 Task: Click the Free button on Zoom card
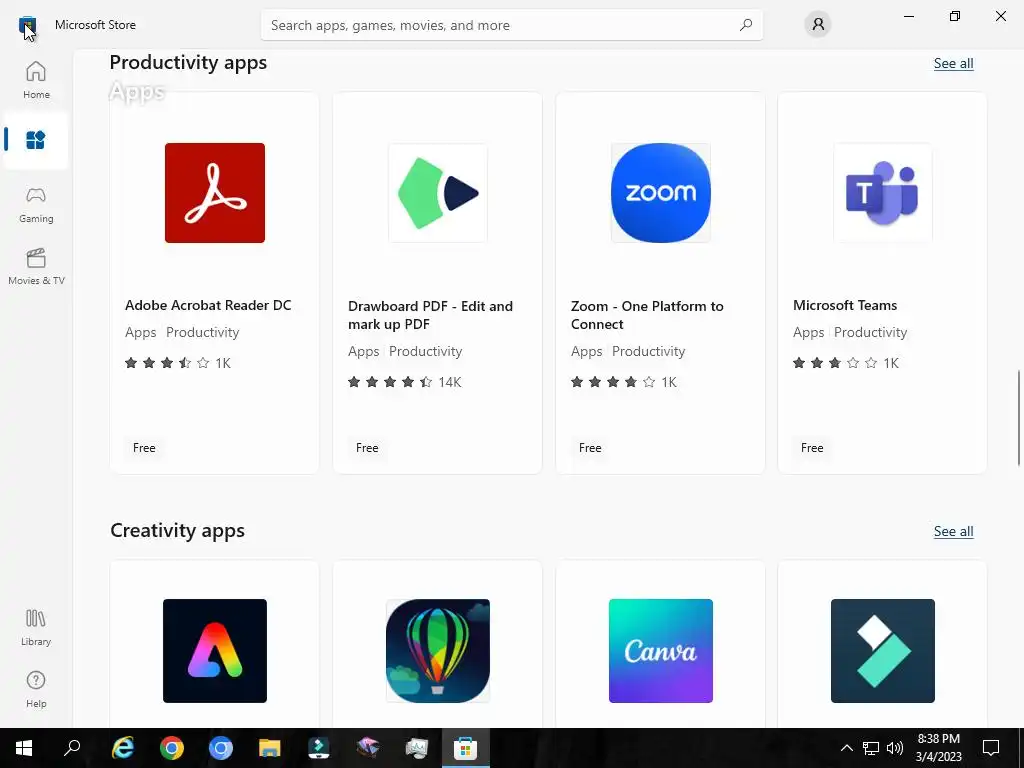tap(590, 447)
